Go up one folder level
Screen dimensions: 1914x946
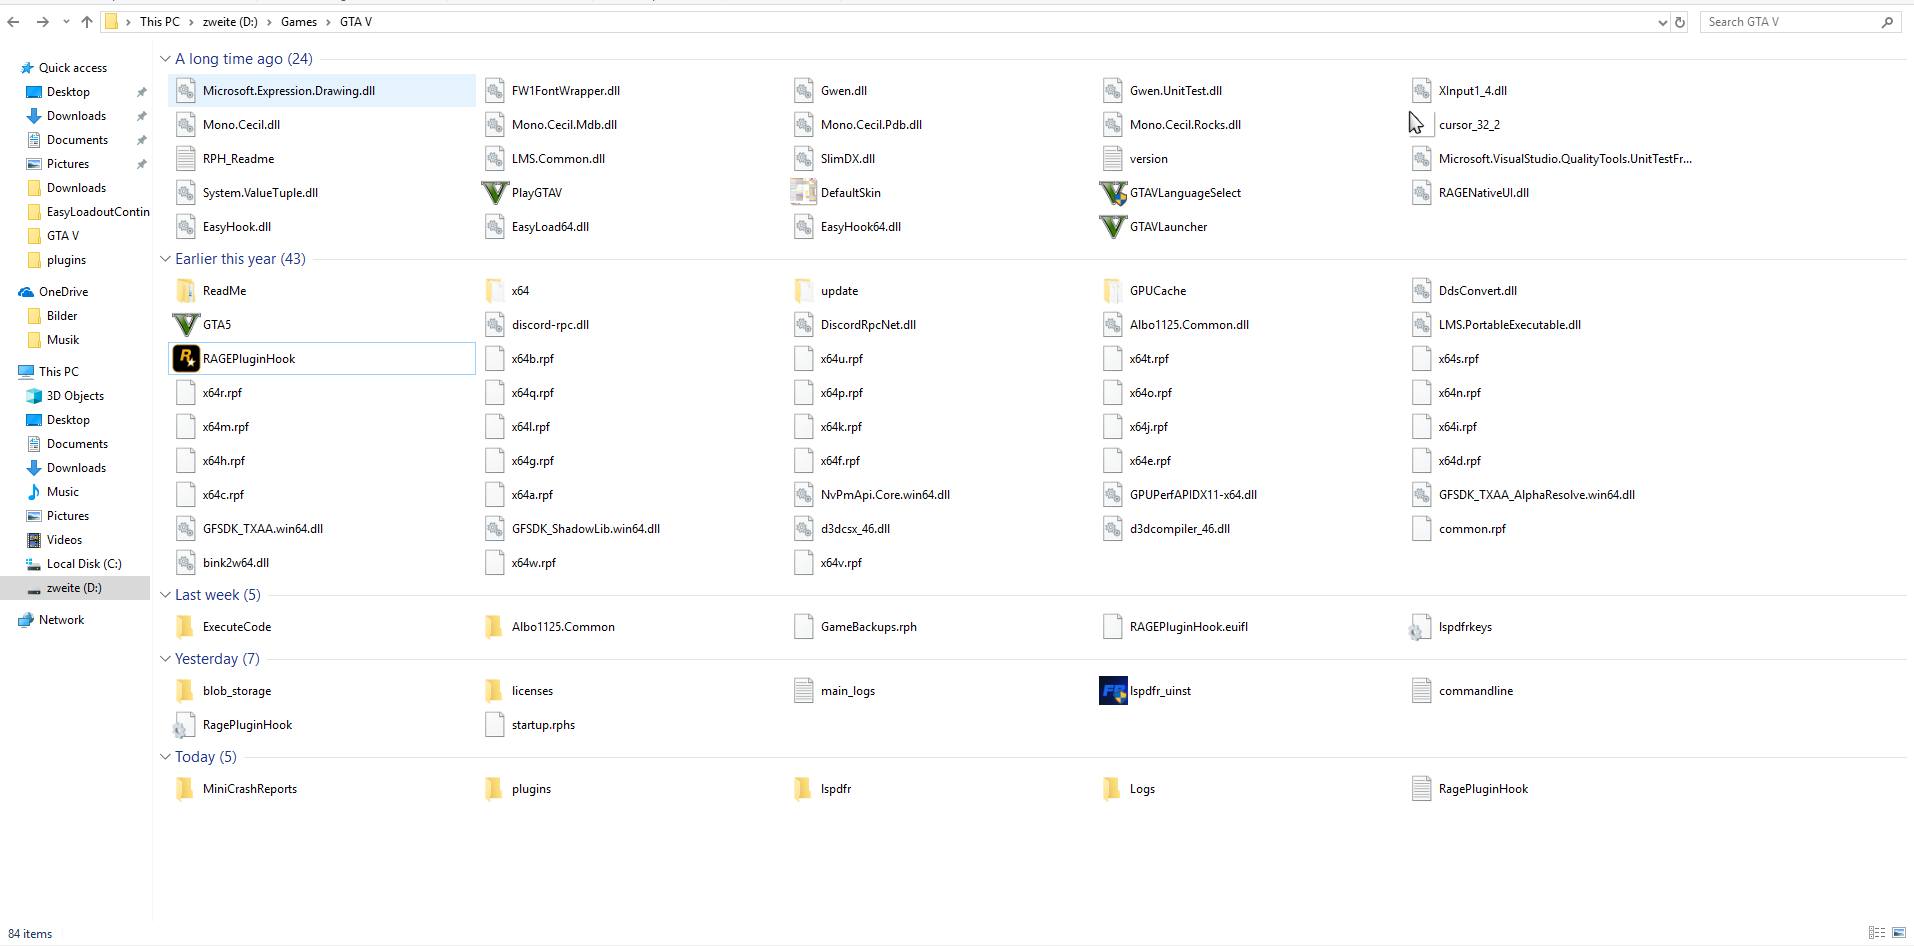(87, 22)
